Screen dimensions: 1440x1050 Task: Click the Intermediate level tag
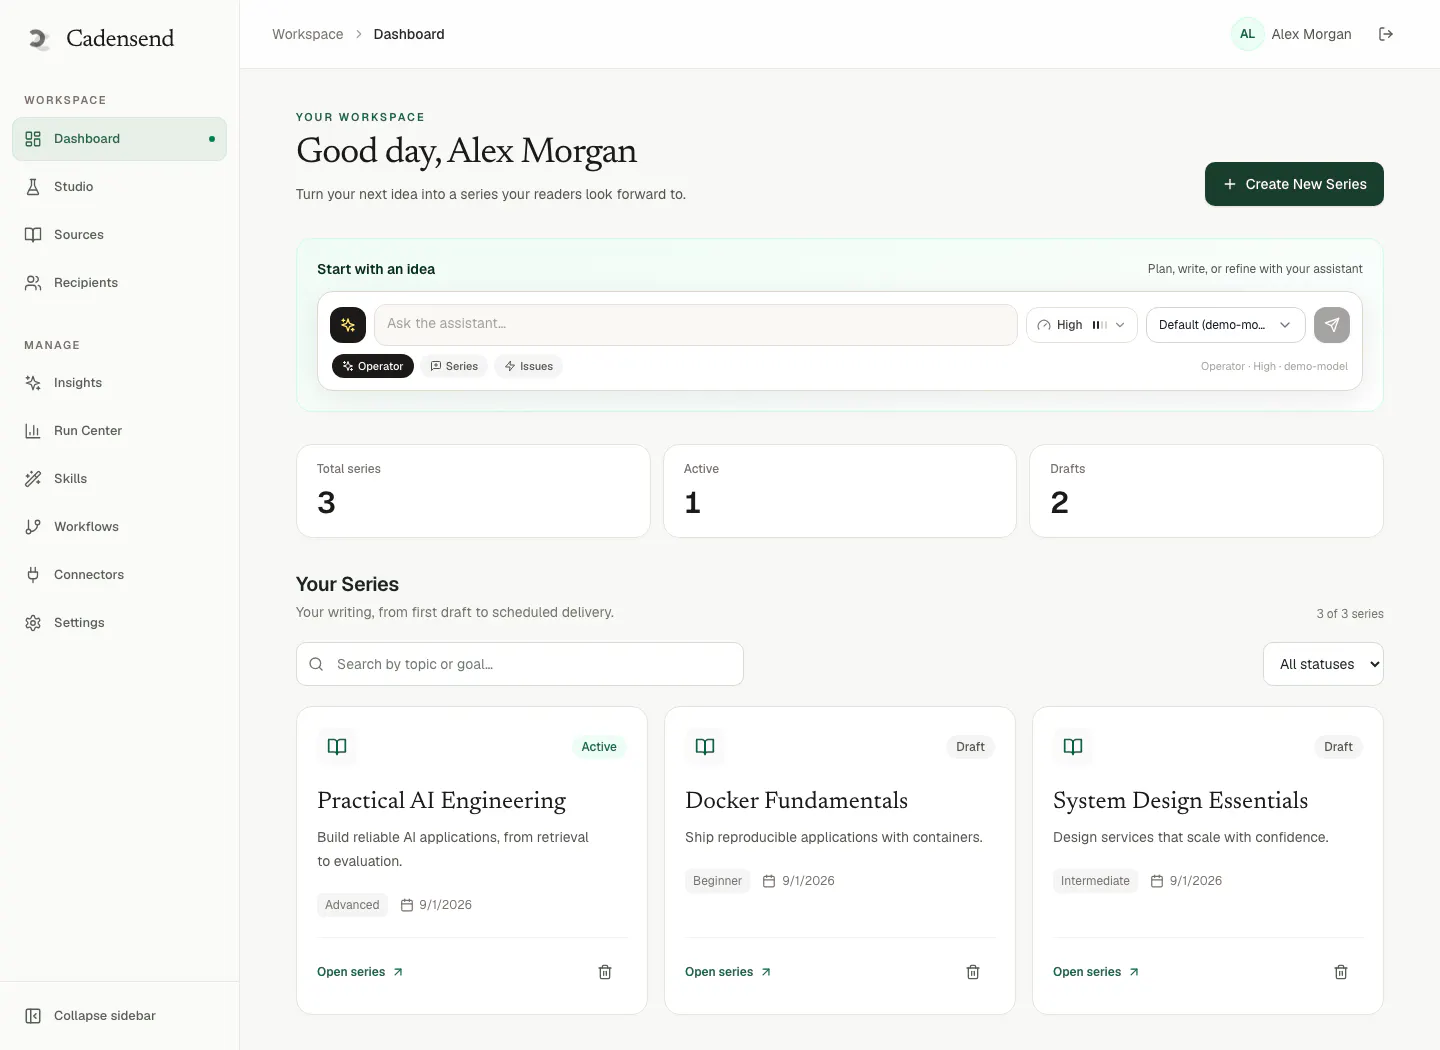click(x=1095, y=881)
